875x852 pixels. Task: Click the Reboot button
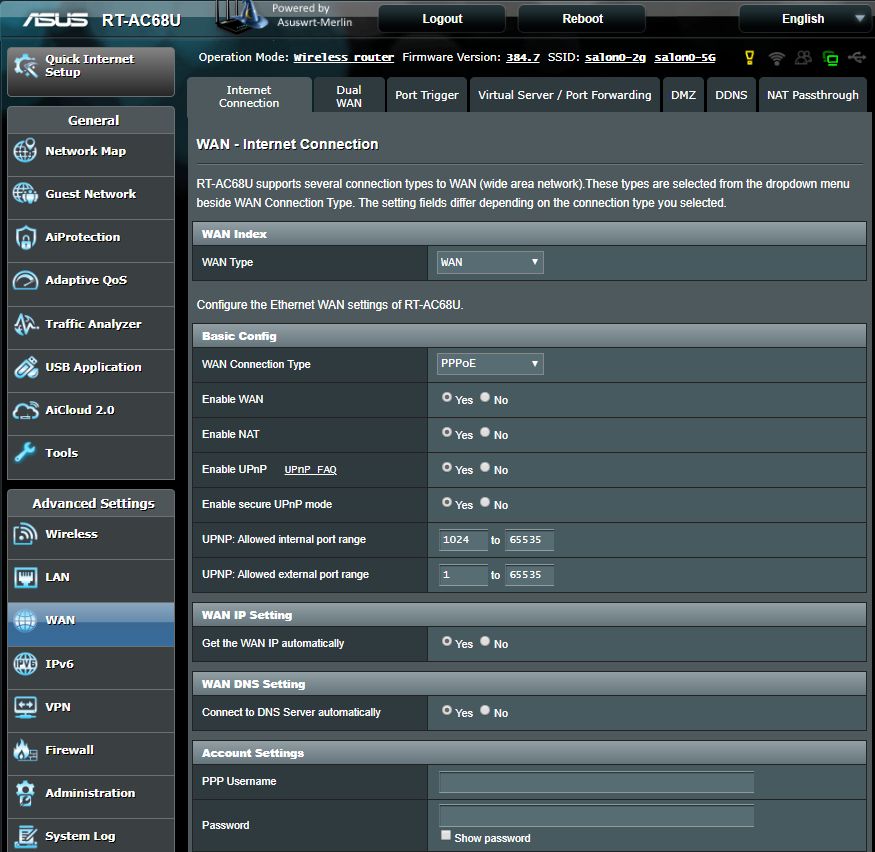click(582, 19)
